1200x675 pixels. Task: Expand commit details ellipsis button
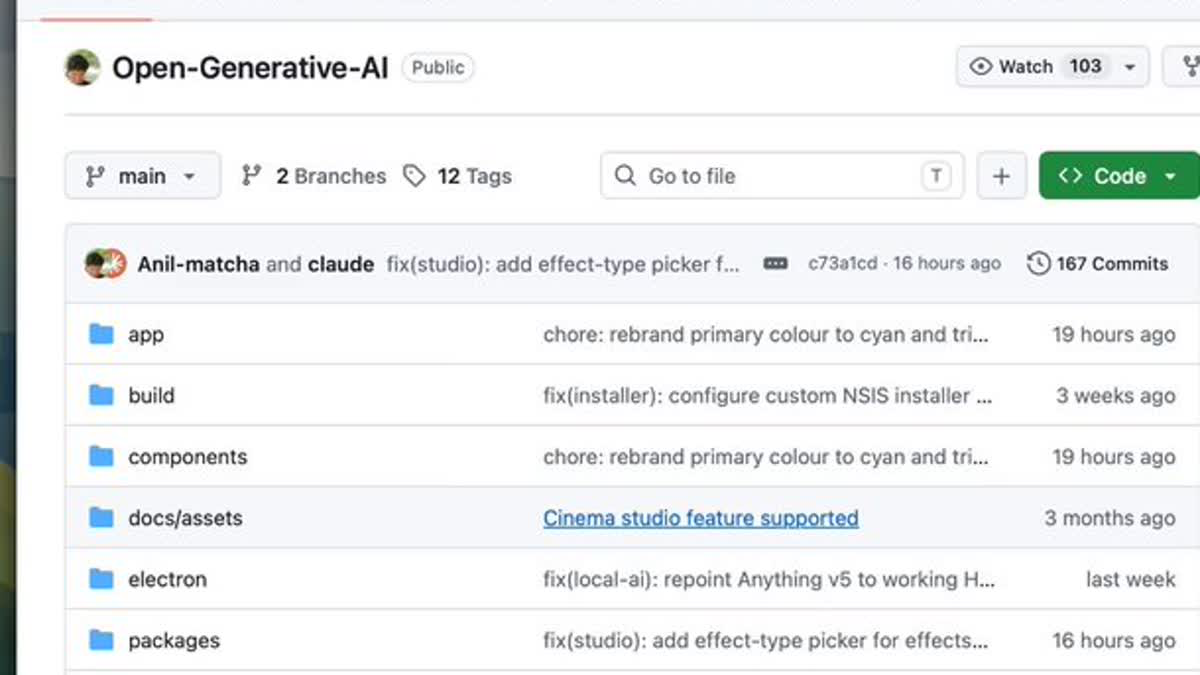click(775, 264)
